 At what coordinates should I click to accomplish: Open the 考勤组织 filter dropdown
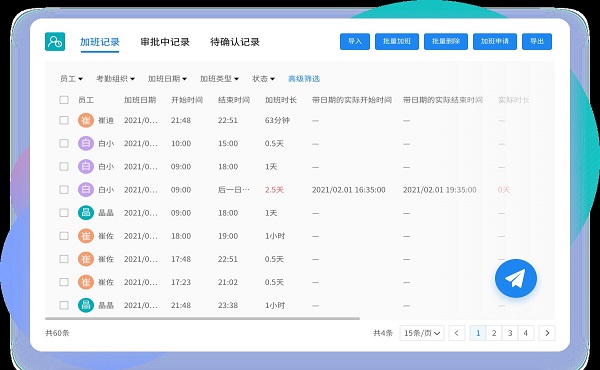click(115, 79)
